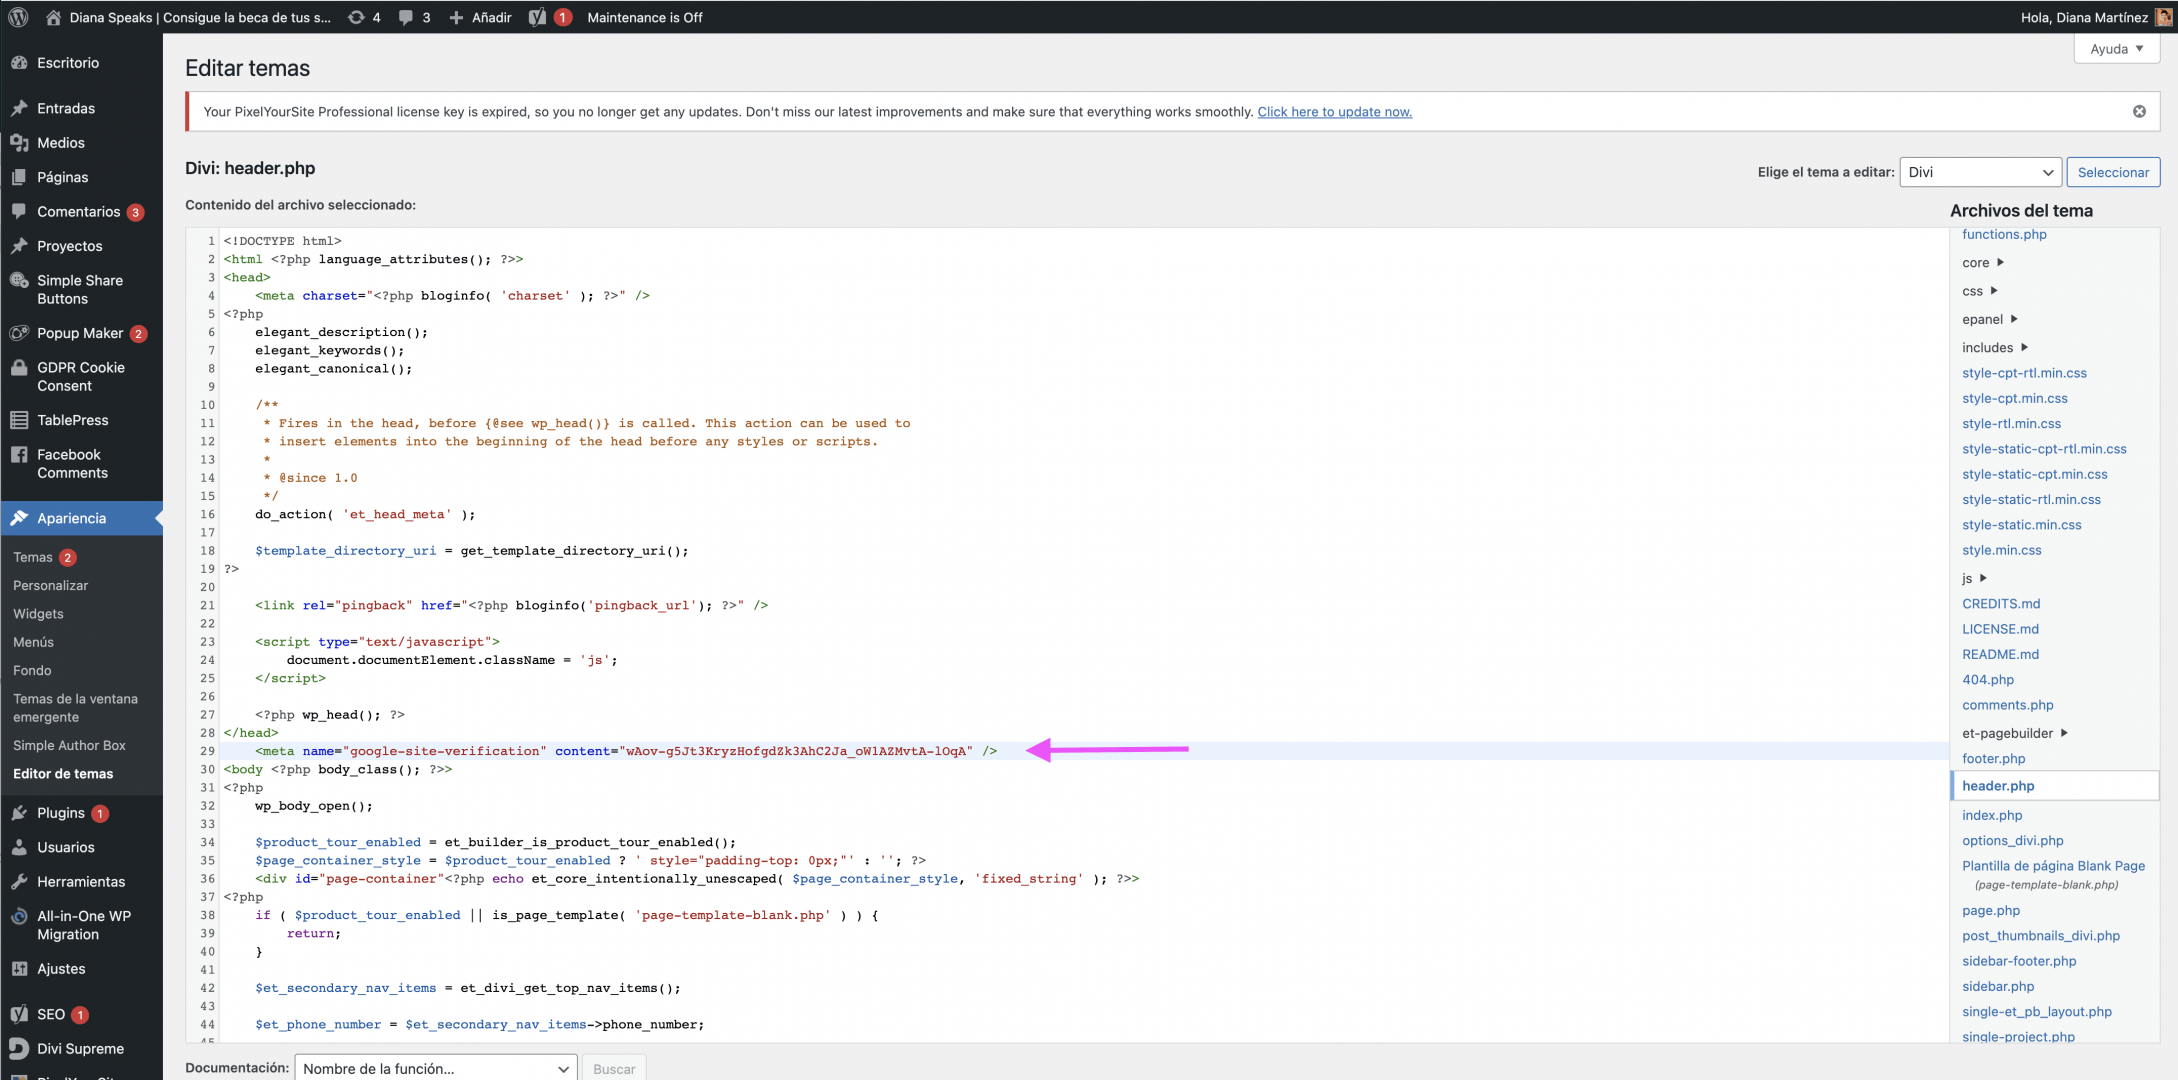Click Maintenance is Off in admin bar
Image resolution: width=2178 pixels, height=1080 pixels.
pyautogui.click(x=645, y=17)
